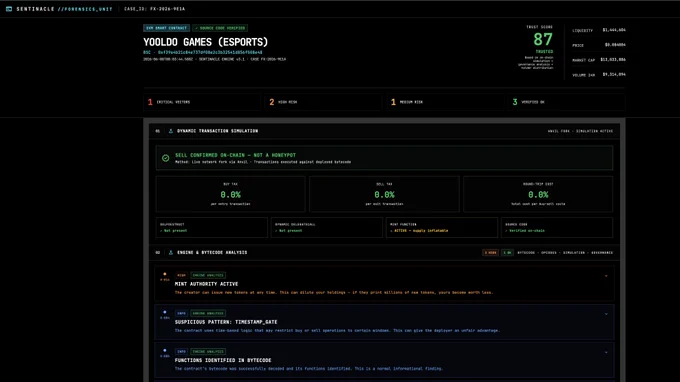Select the CASE_ID FX-2026-9E1A label
The height and width of the screenshot is (382, 680).
(x=154, y=9)
